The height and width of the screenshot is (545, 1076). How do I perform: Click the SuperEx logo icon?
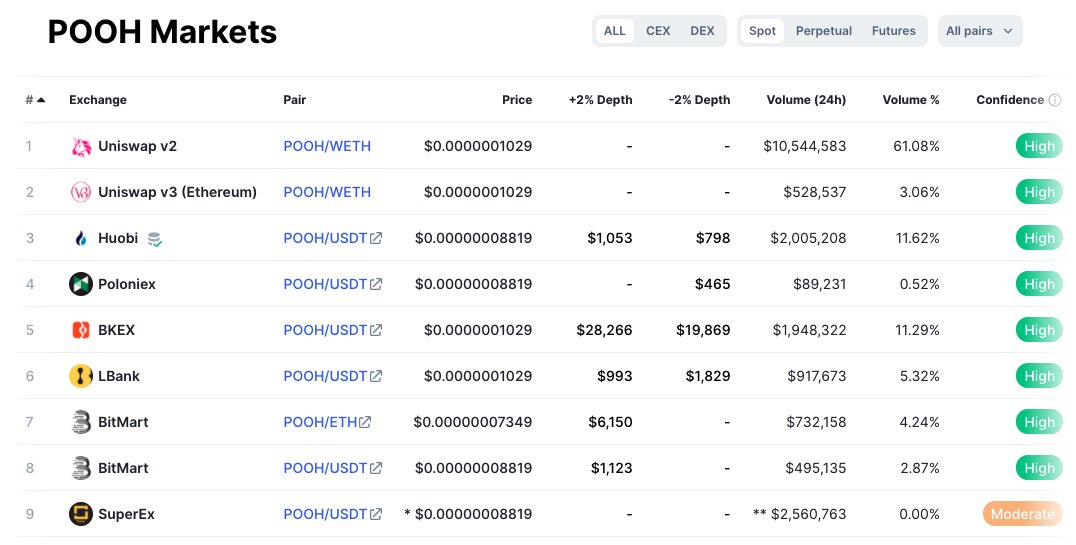point(81,514)
